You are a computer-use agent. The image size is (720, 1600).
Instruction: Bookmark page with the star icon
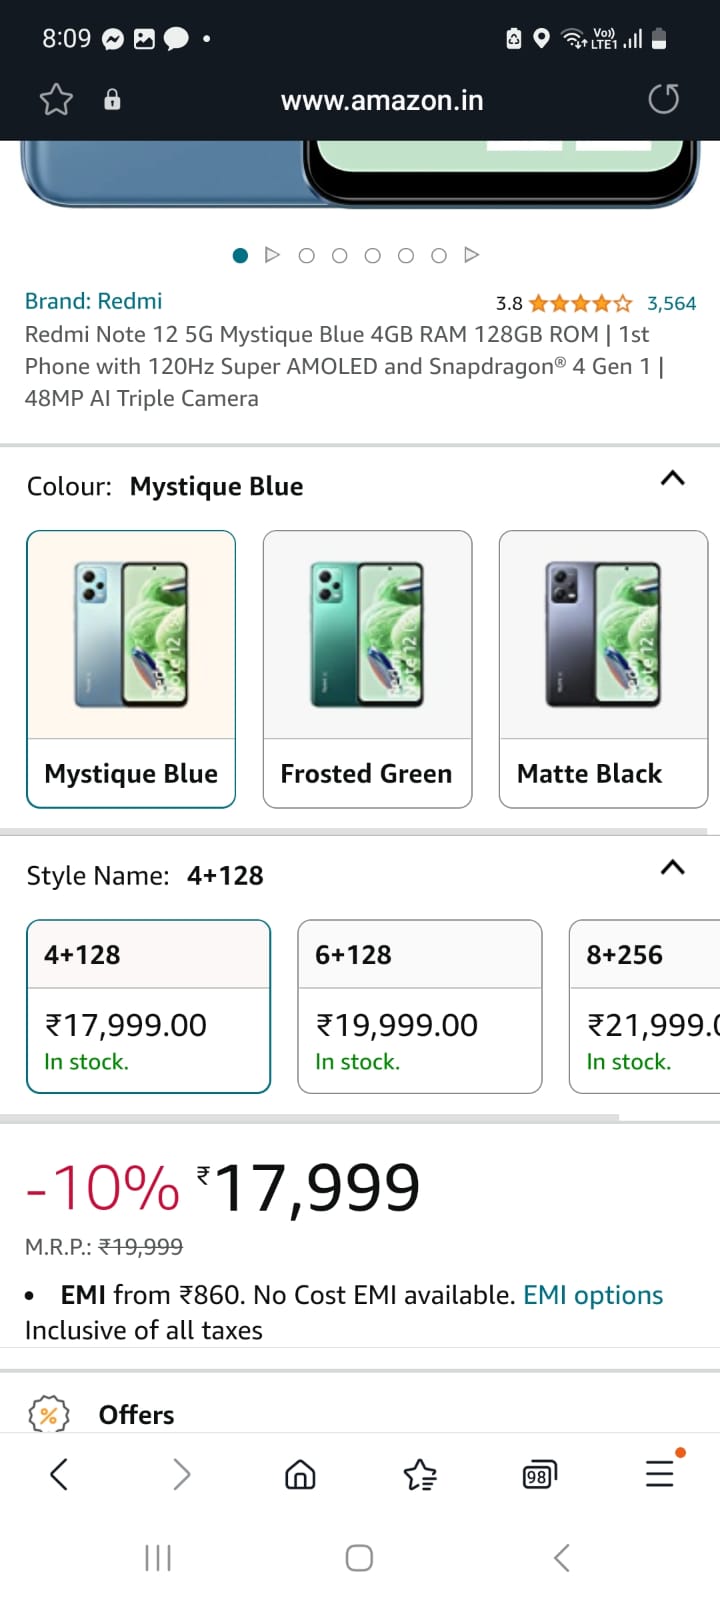(56, 100)
